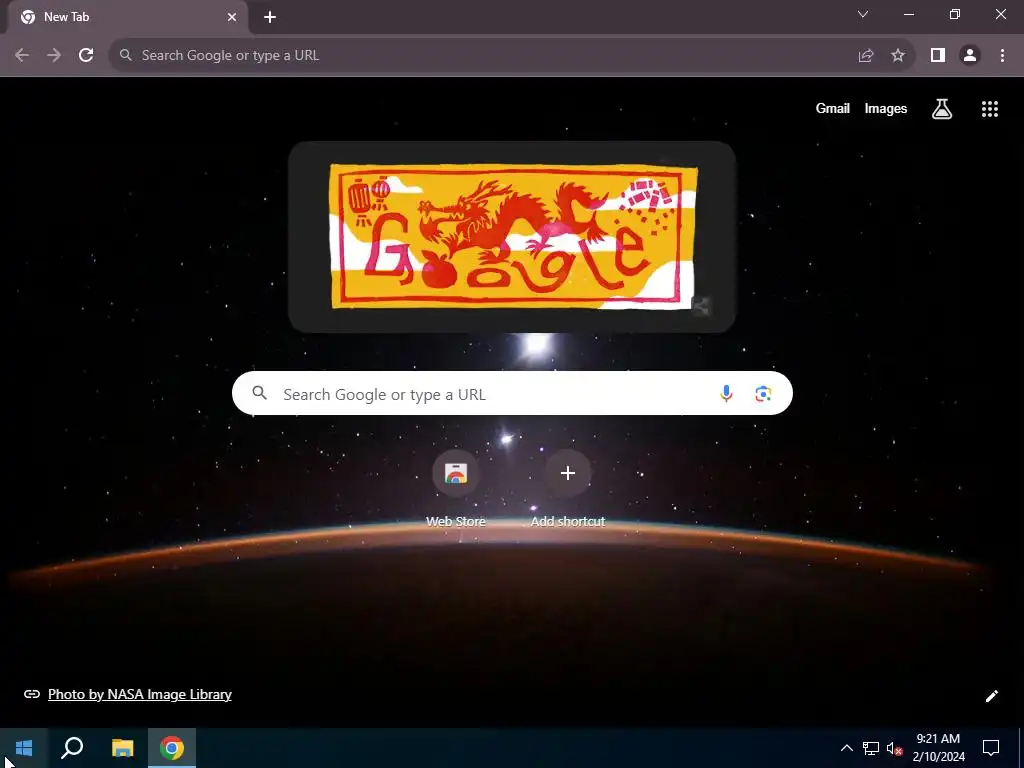Select the Chrome taskbar icon
The image size is (1024, 768).
[x=172, y=748]
